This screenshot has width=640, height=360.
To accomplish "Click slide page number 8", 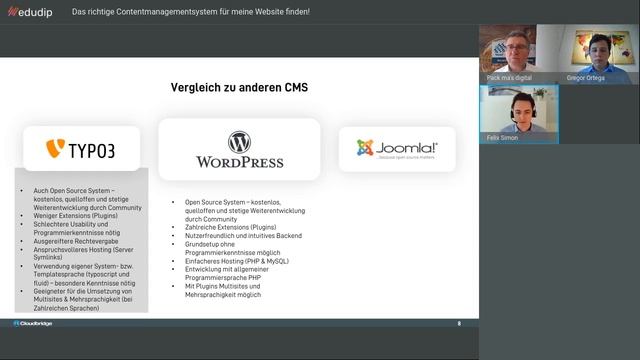I will tap(459, 324).
